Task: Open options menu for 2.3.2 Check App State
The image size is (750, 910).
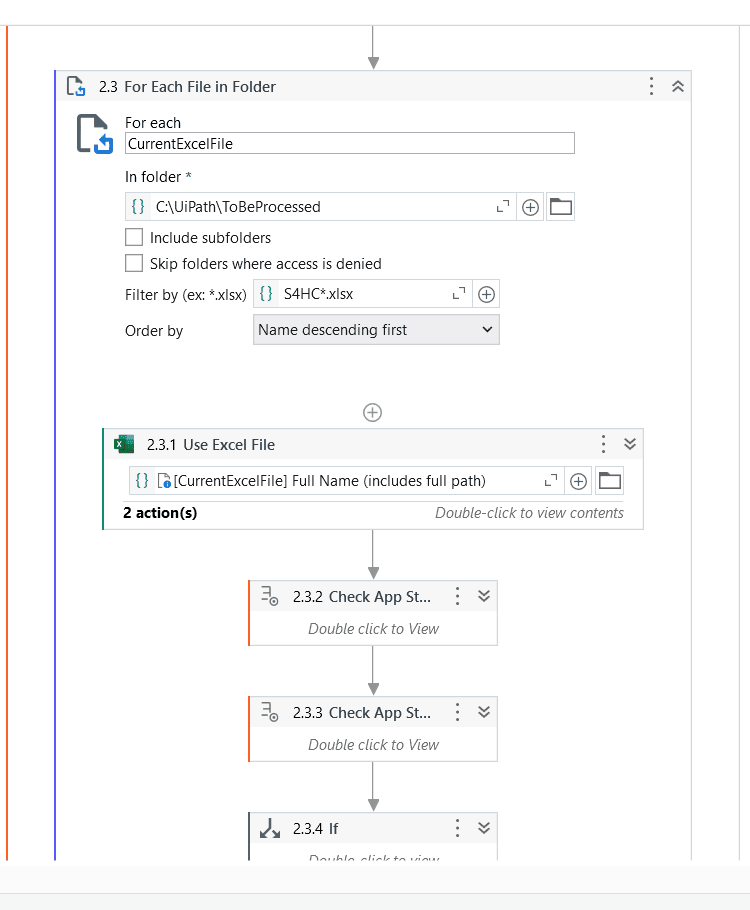Action: click(x=457, y=597)
